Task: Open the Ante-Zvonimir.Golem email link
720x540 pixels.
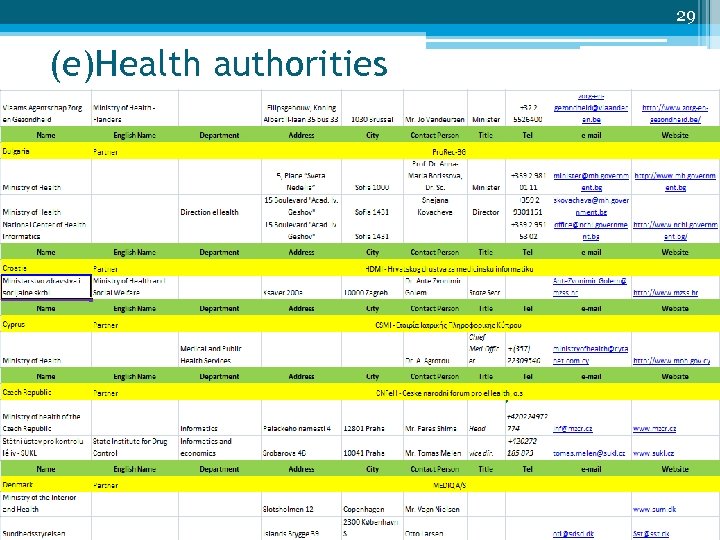Action: pyautogui.click(x=590, y=287)
